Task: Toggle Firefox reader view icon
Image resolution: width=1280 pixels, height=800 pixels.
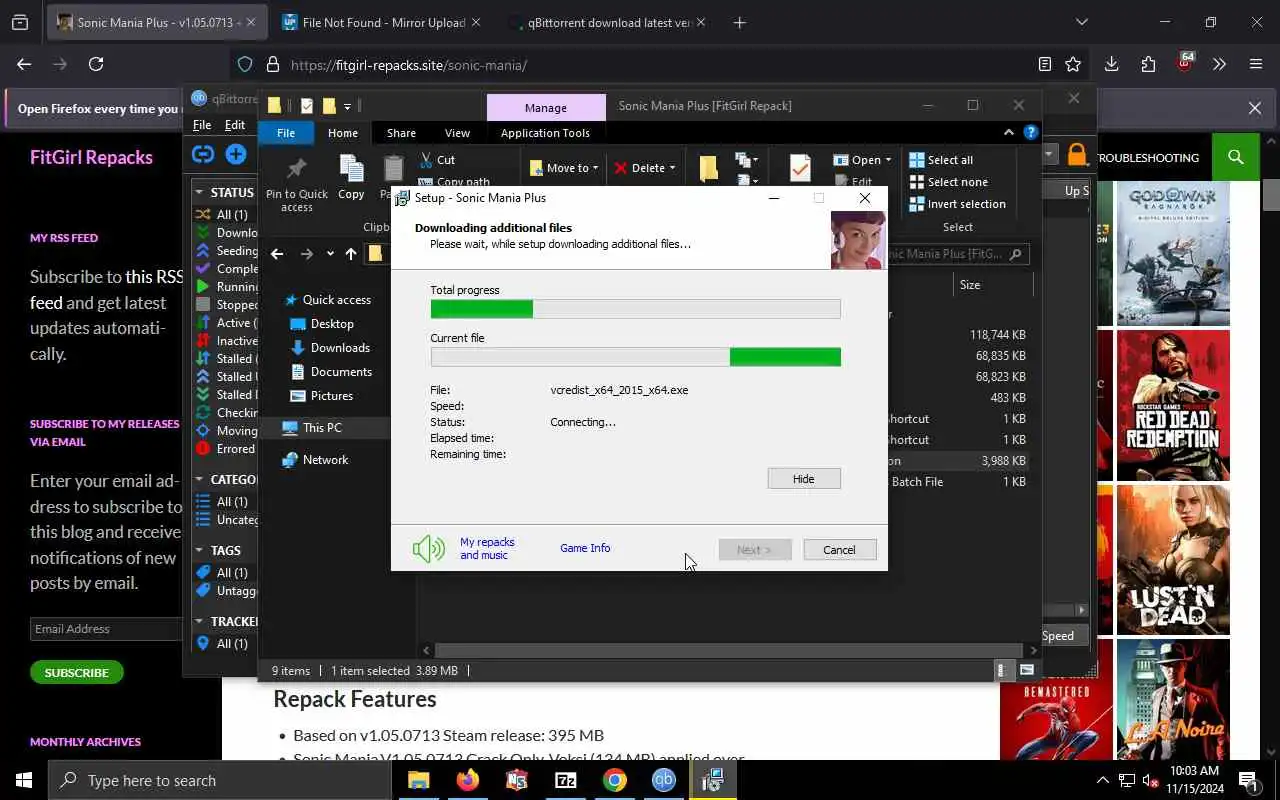Action: click(x=1044, y=64)
